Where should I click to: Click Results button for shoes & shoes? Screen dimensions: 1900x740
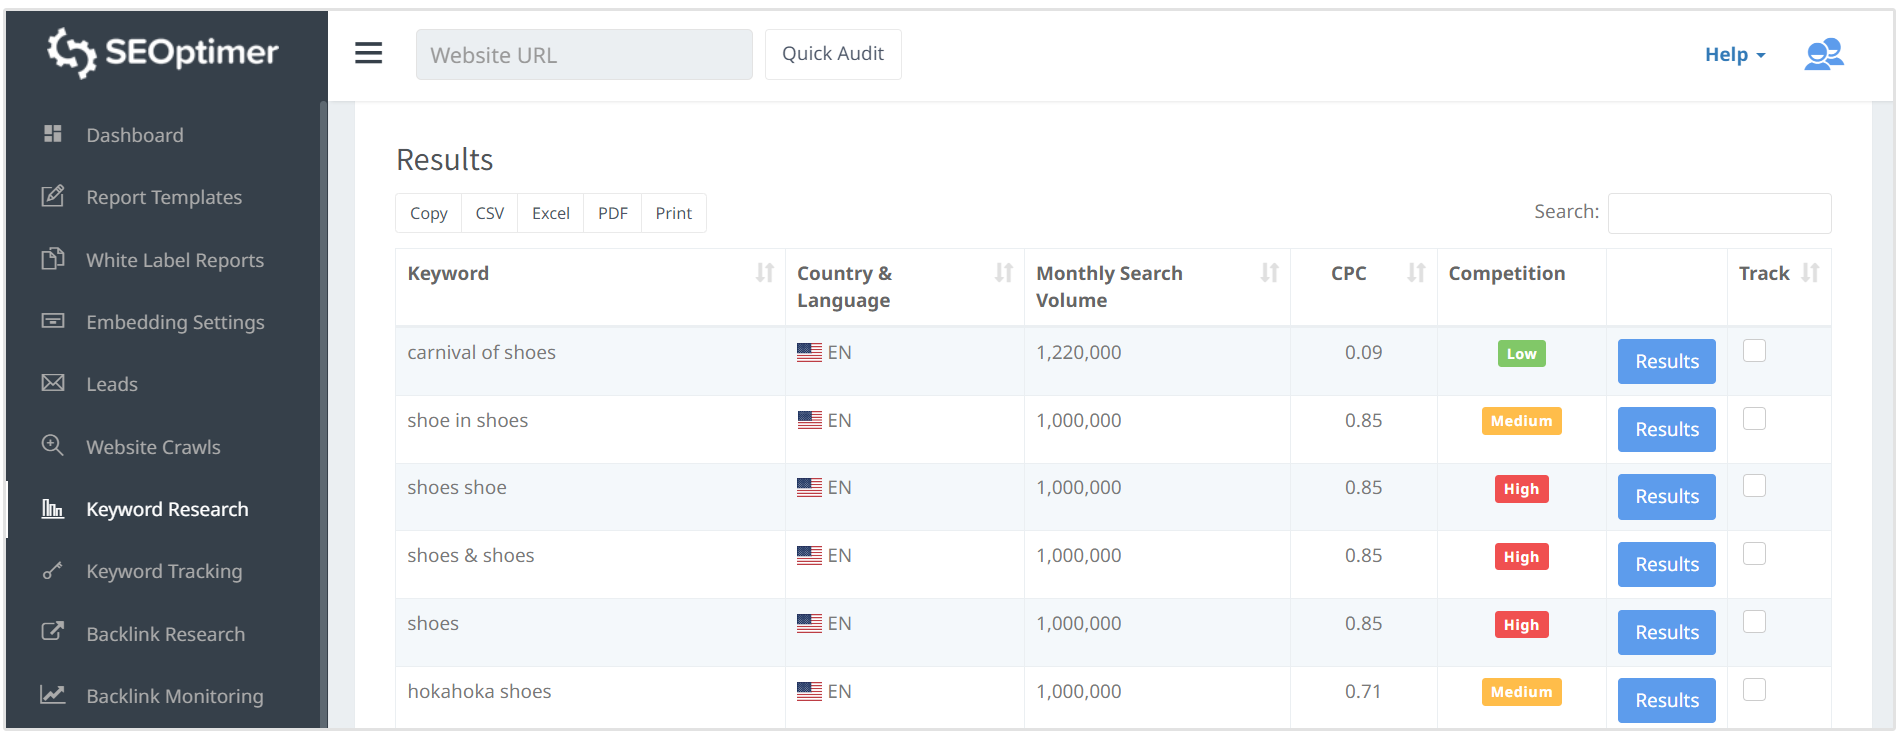coord(1666,565)
